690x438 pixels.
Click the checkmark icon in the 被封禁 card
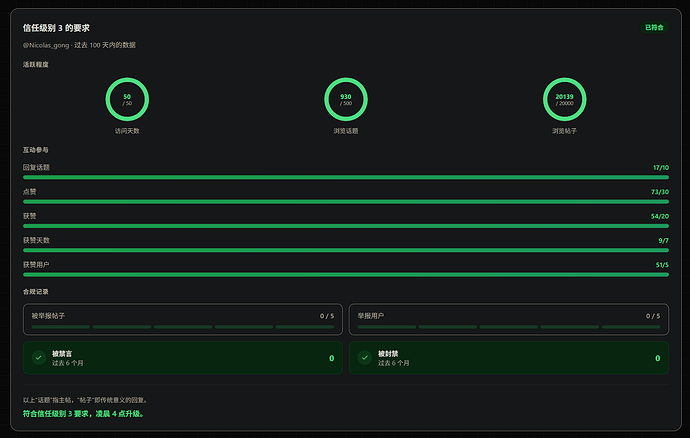(x=365, y=357)
